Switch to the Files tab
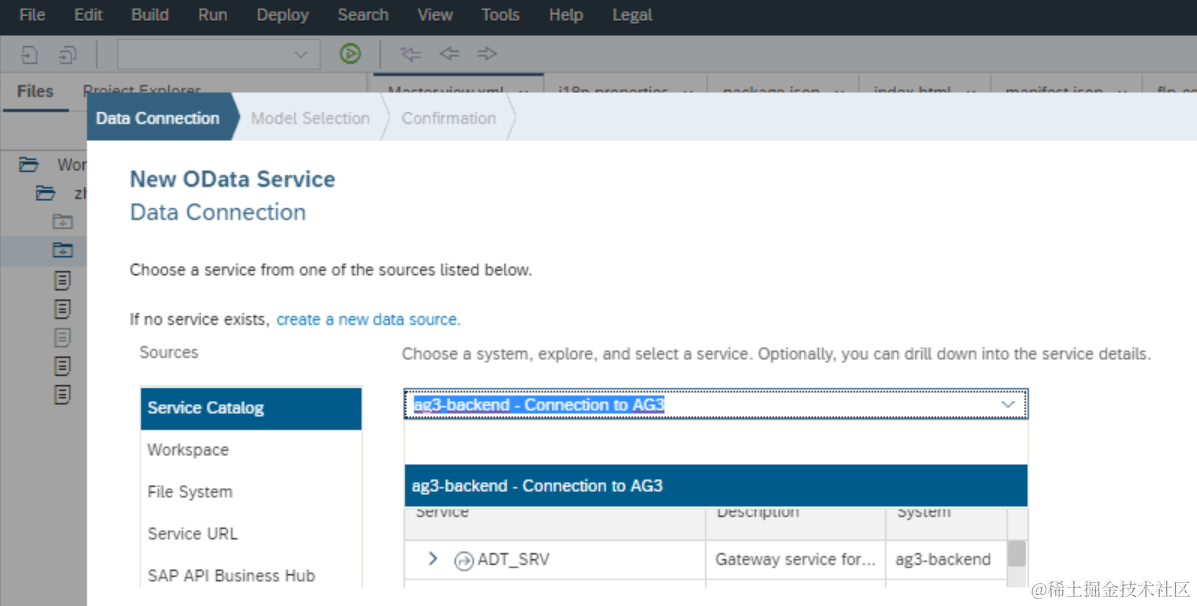Image resolution: width=1197 pixels, height=606 pixels. pos(35,92)
